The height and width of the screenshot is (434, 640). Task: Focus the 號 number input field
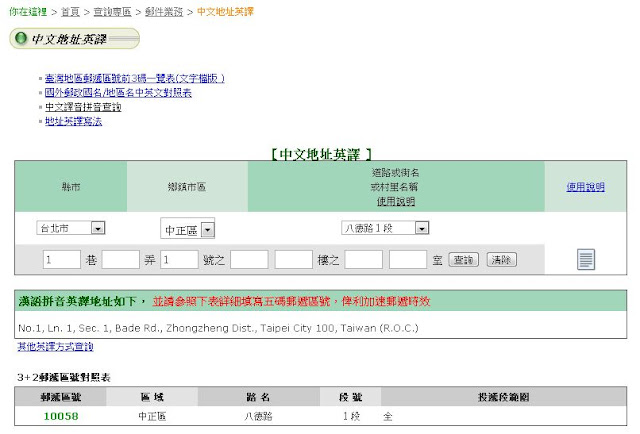coord(179,260)
